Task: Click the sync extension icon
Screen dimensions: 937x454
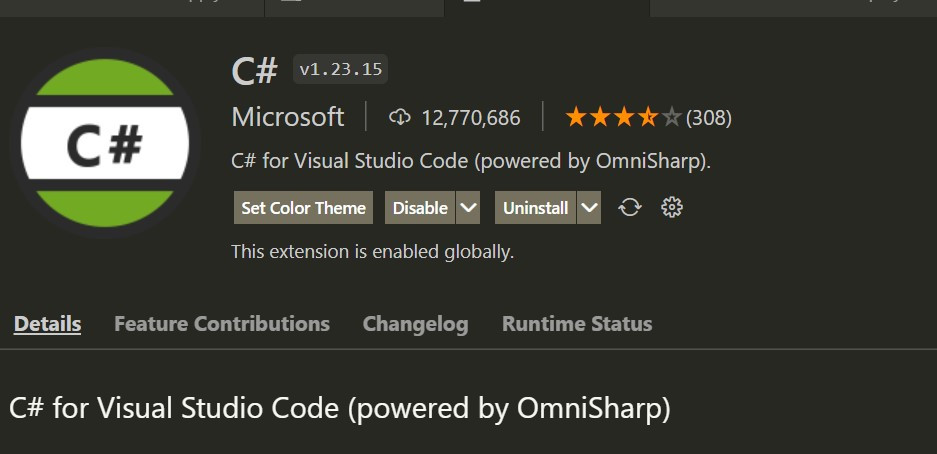Action: pos(629,208)
